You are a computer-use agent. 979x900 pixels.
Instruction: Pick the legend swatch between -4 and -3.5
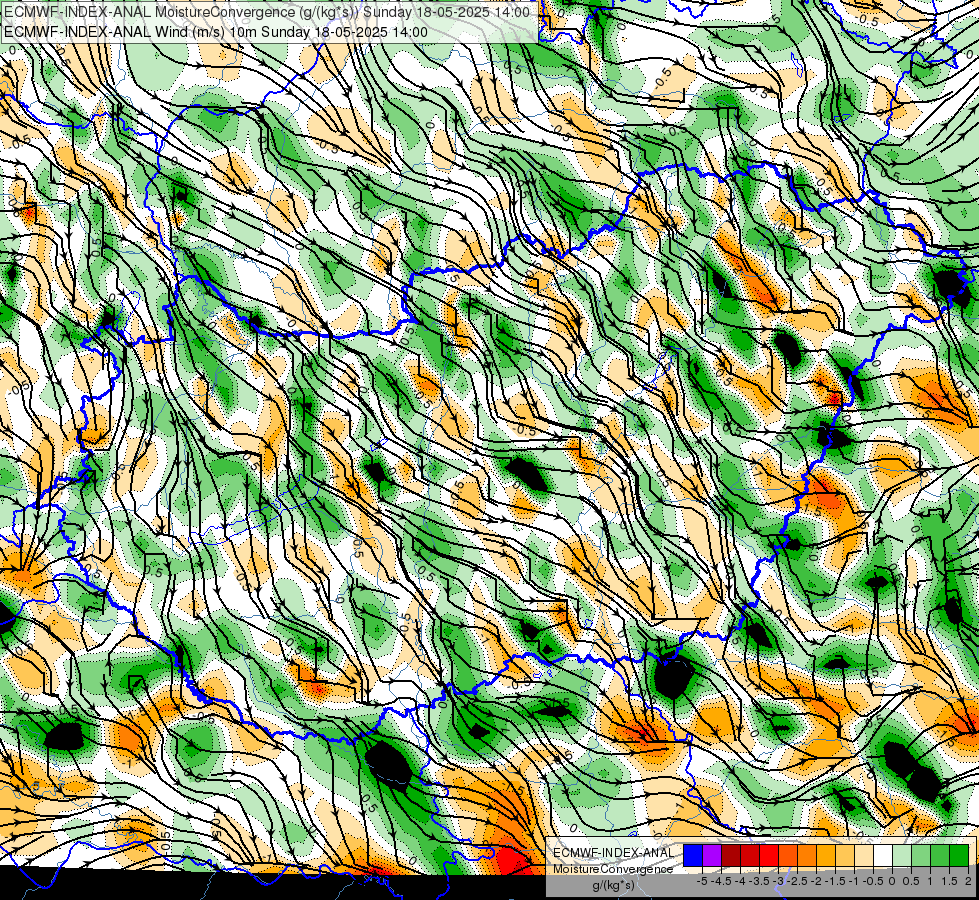pyautogui.click(x=750, y=855)
